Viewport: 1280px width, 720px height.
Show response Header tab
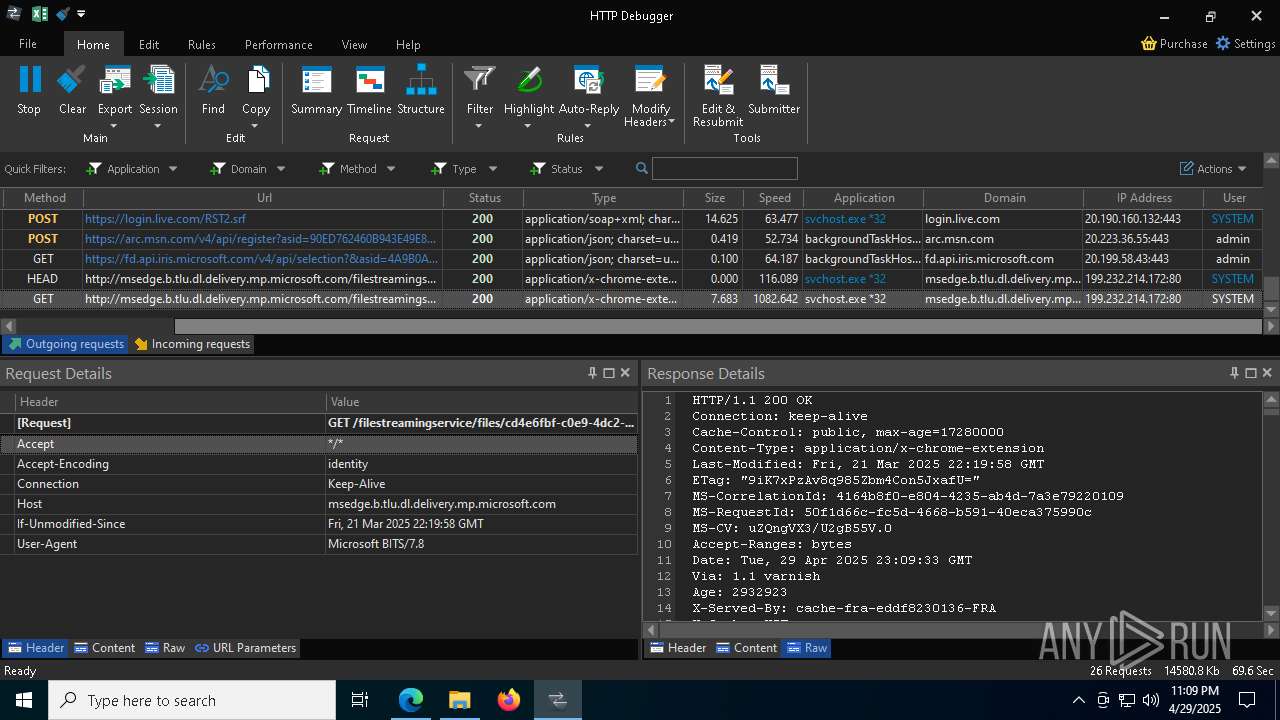coord(678,648)
